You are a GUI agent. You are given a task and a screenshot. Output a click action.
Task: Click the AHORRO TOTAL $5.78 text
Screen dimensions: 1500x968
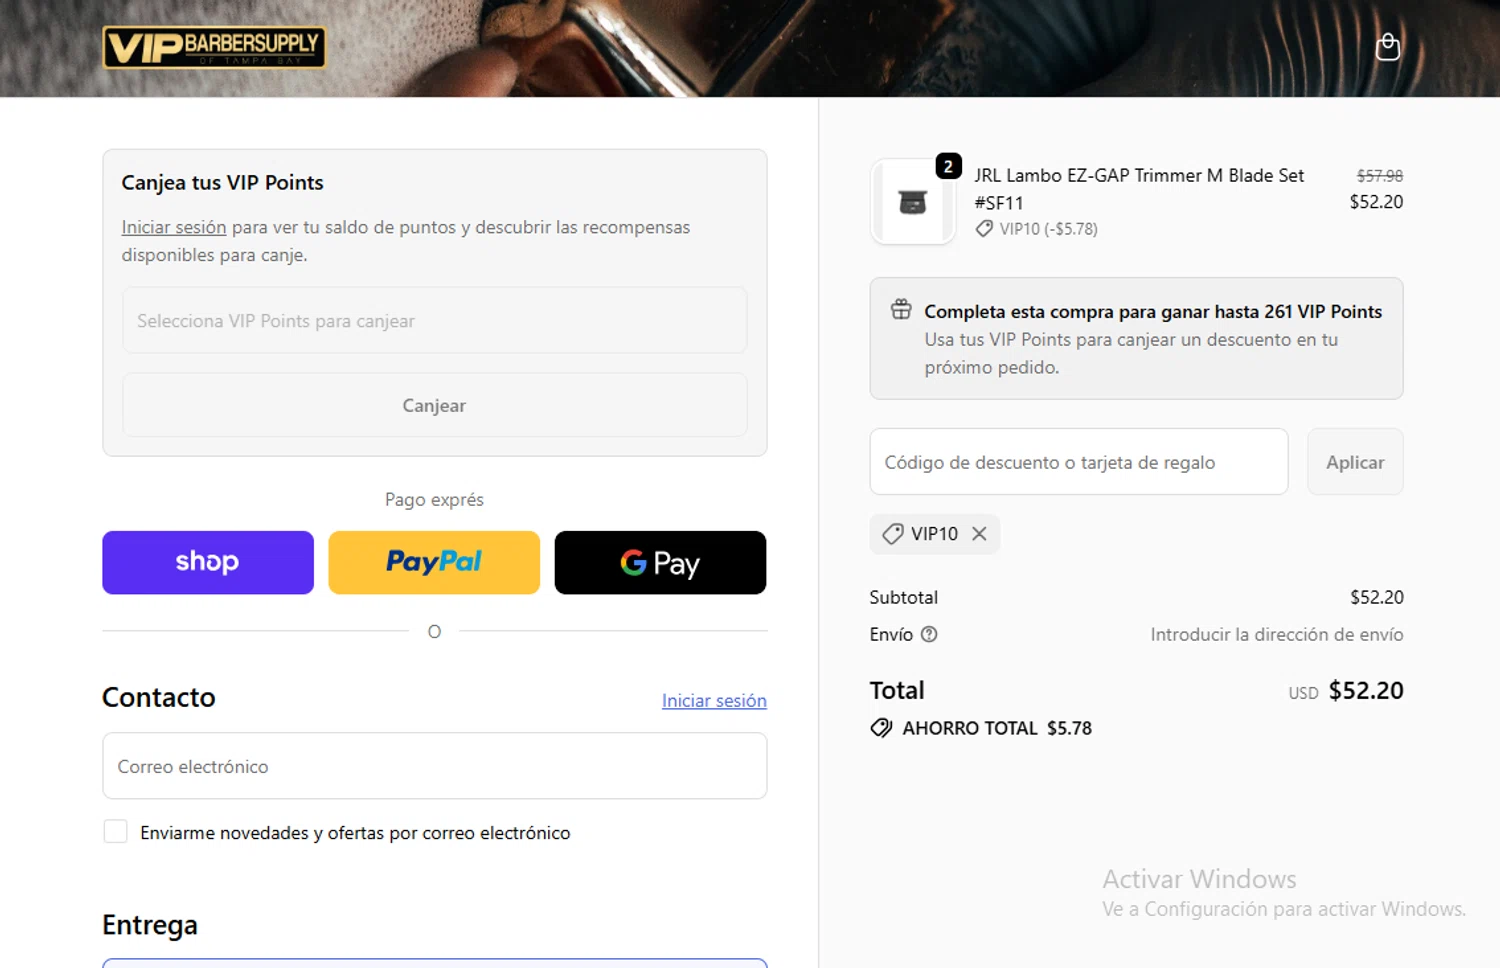(997, 728)
